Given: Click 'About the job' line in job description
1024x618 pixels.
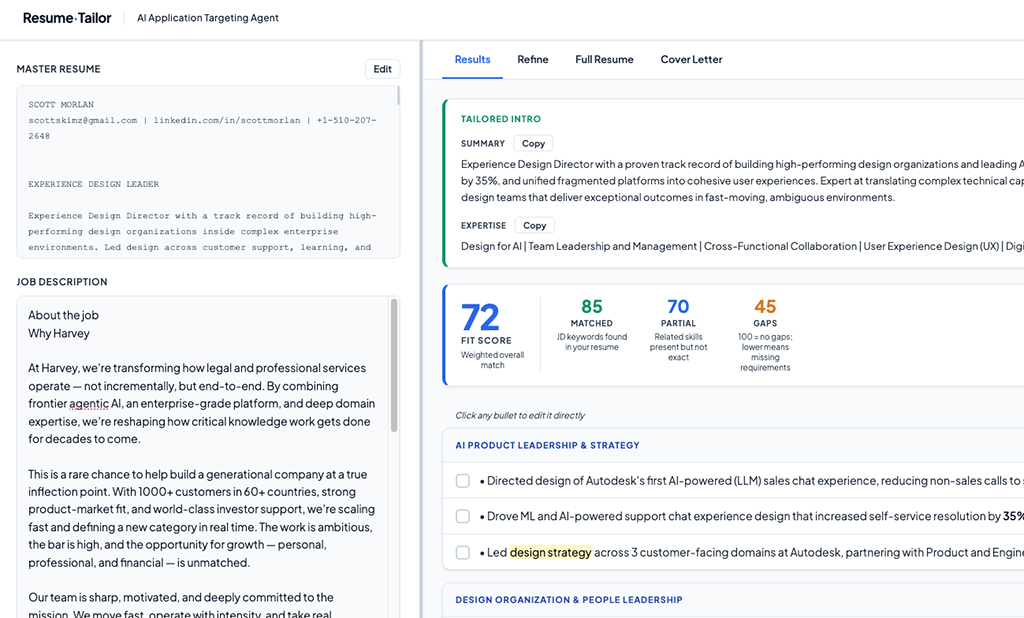Looking at the screenshot, I should tap(63, 316).
